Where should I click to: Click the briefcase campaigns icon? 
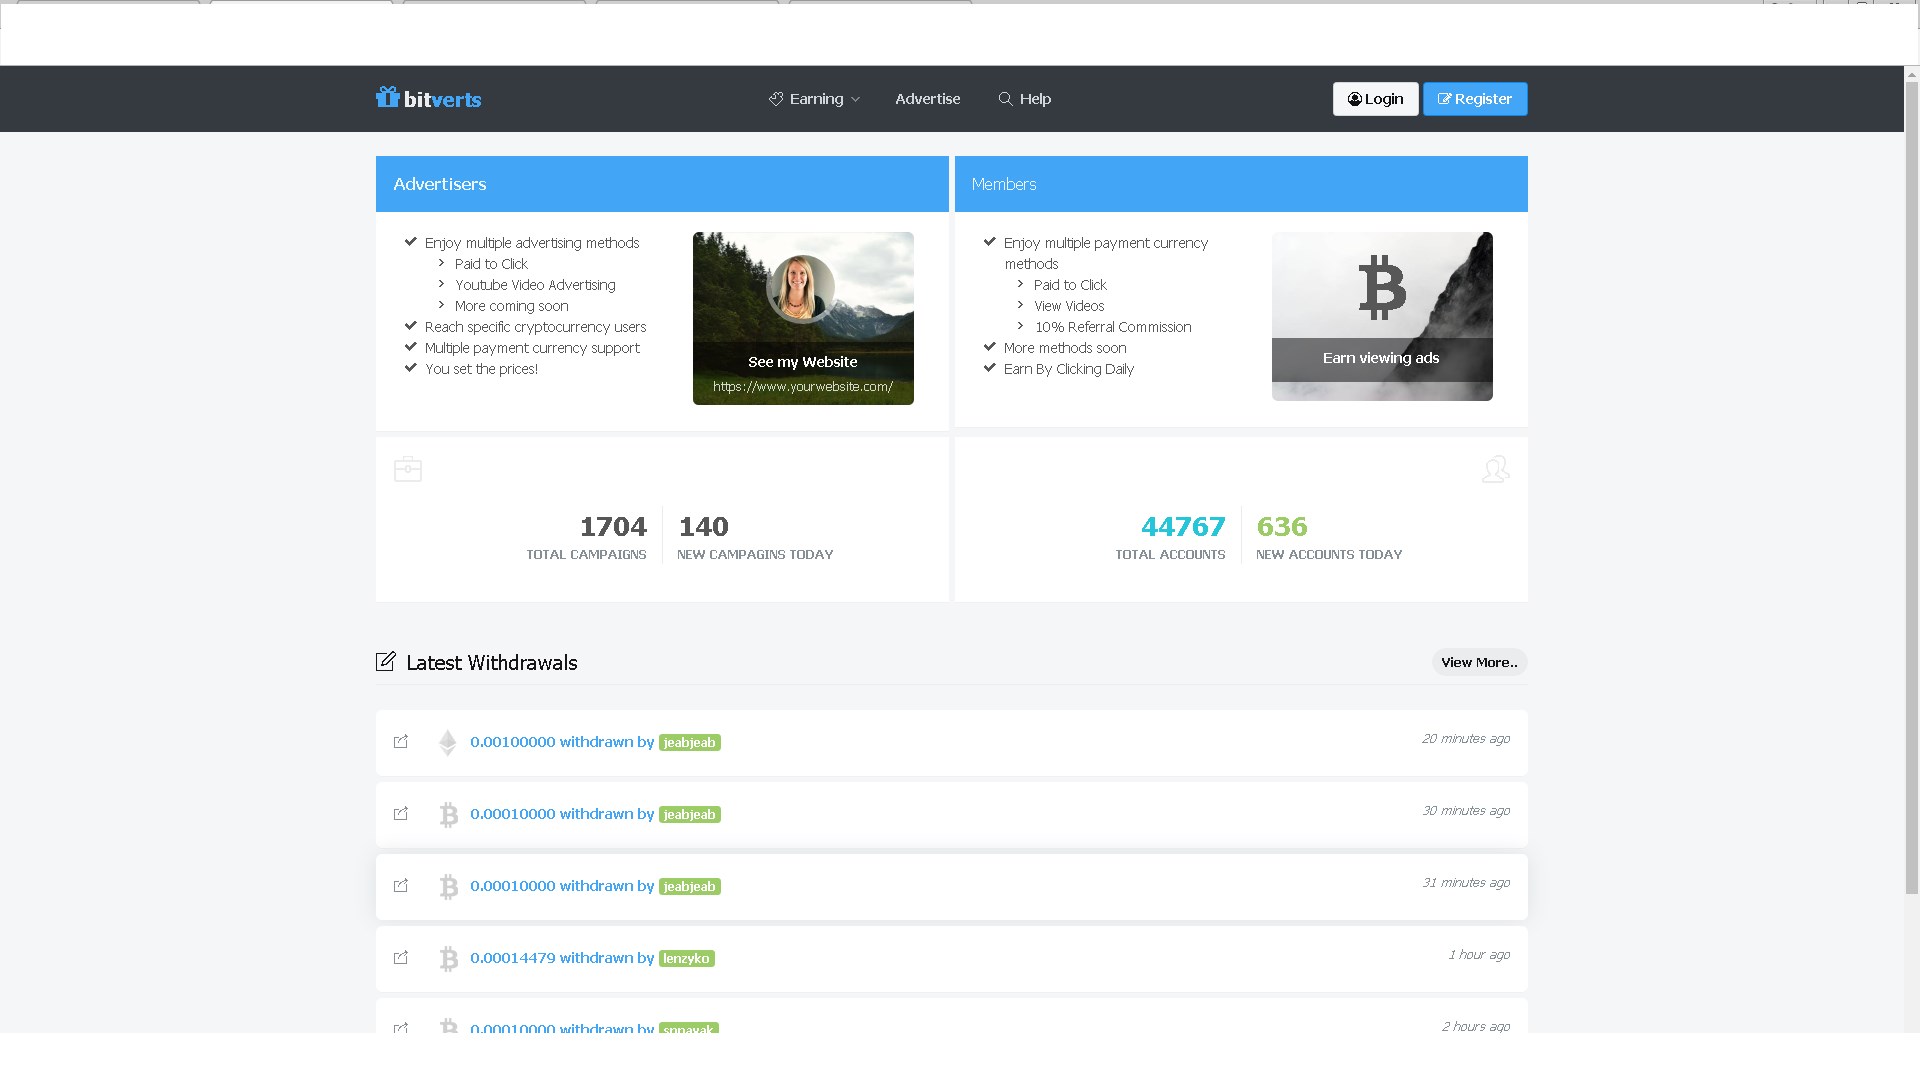pos(408,469)
